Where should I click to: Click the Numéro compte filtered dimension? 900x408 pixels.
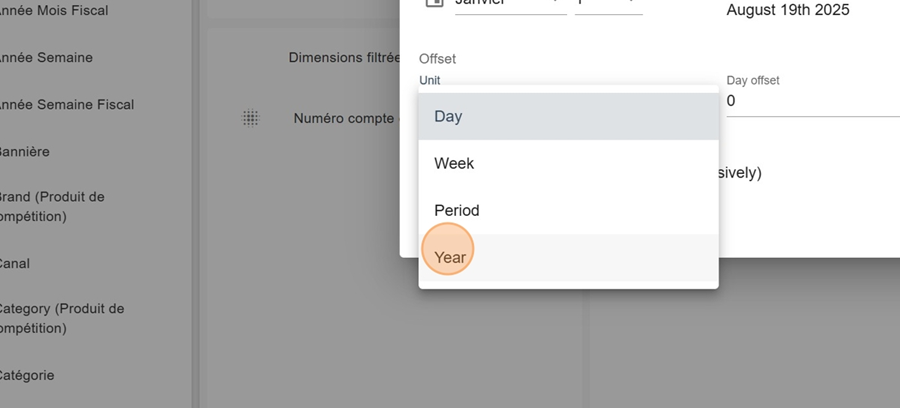pyautogui.click(x=343, y=118)
